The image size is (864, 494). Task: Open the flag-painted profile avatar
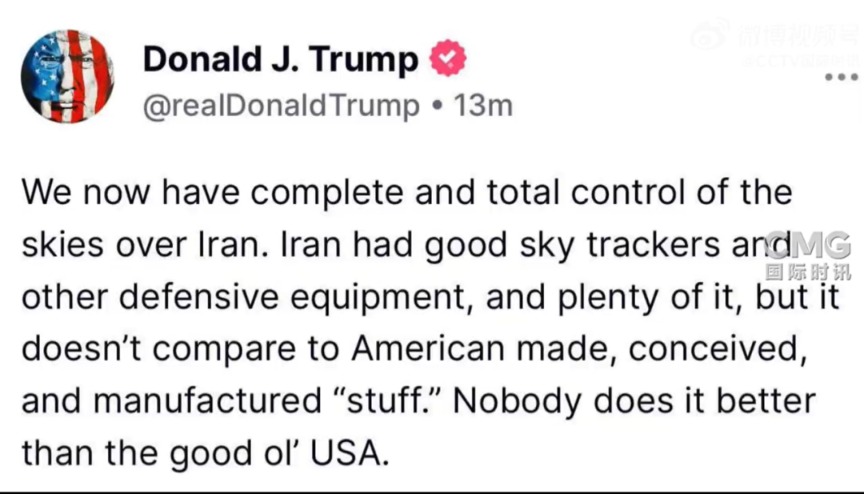[x=68, y=76]
